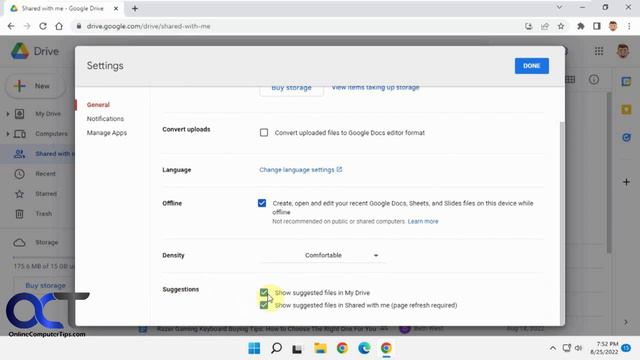Screen dimensions: 640x360
Task: Open Task View from taskbar
Action: pyautogui.click(x=297, y=348)
